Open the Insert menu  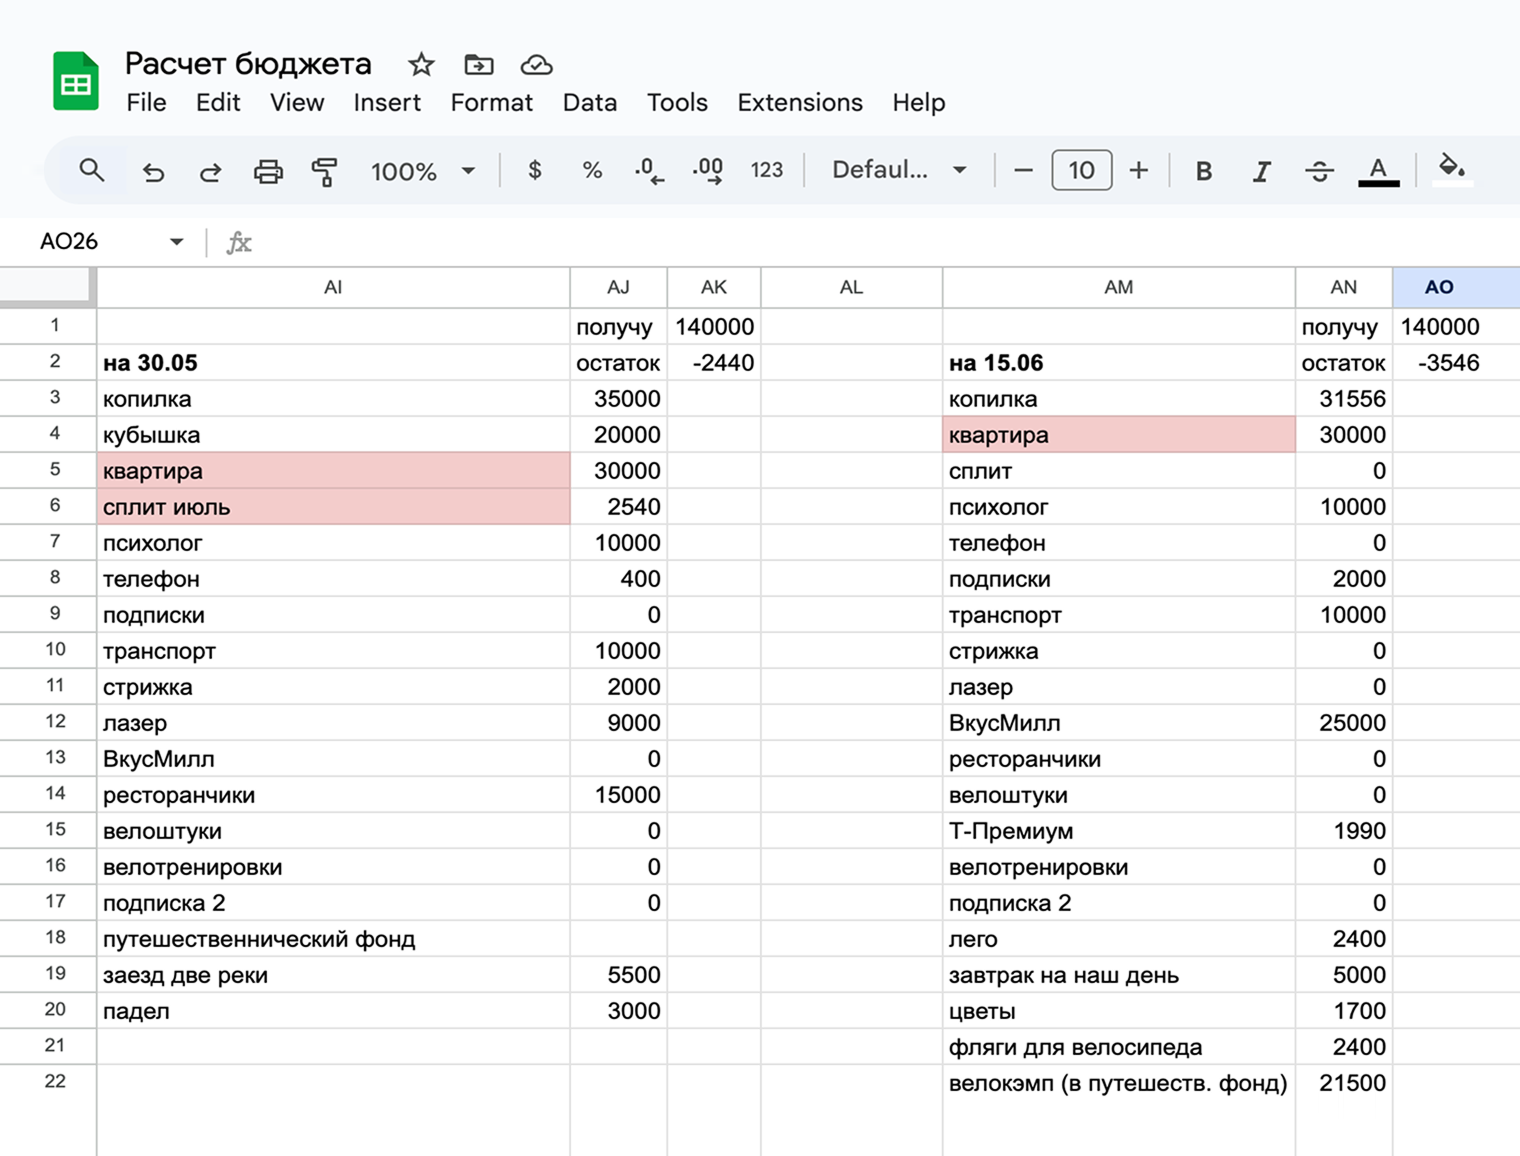click(387, 103)
